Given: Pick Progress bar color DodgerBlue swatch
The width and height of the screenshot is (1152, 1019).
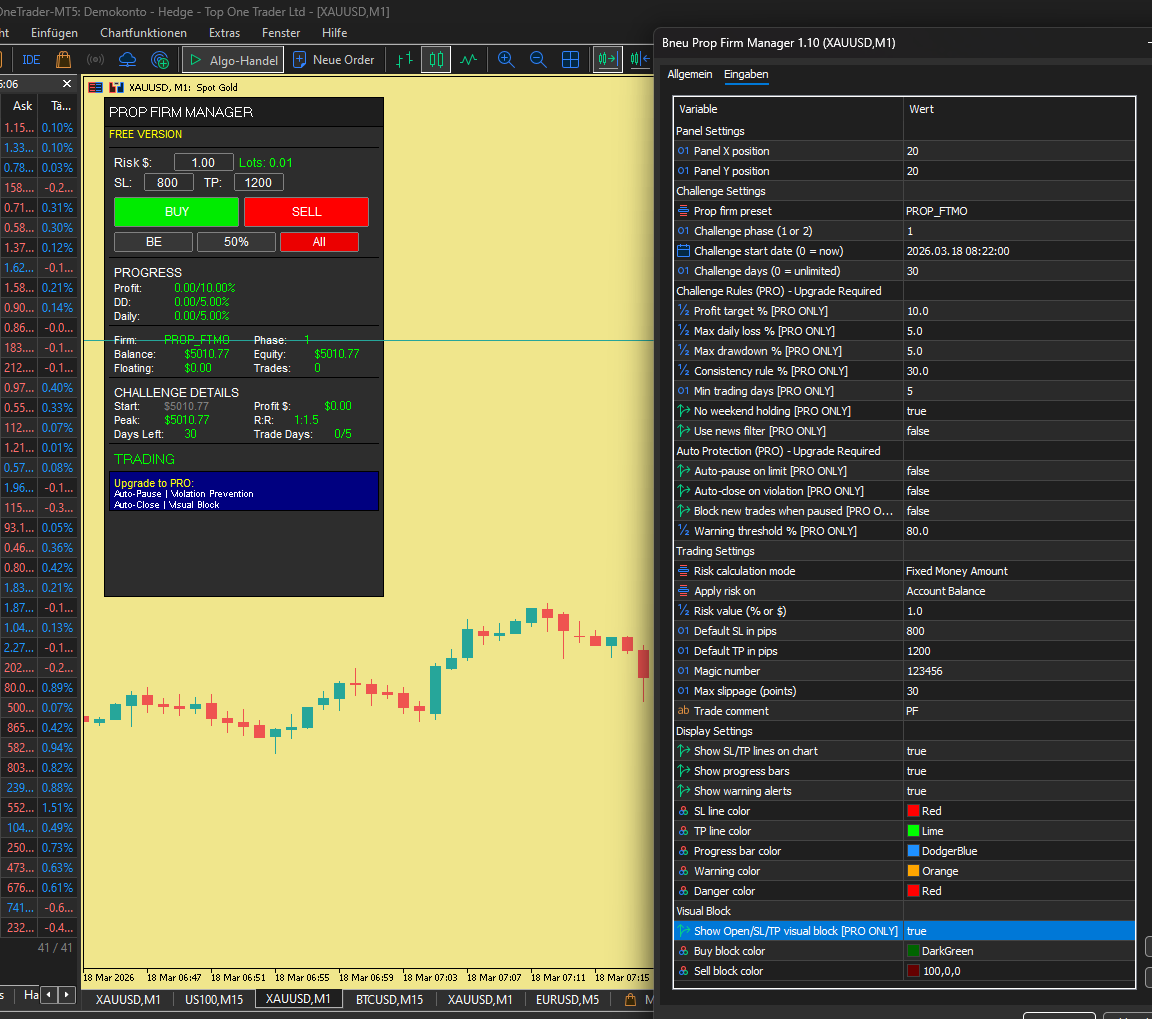Looking at the screenshot, I should coord(913,851).
